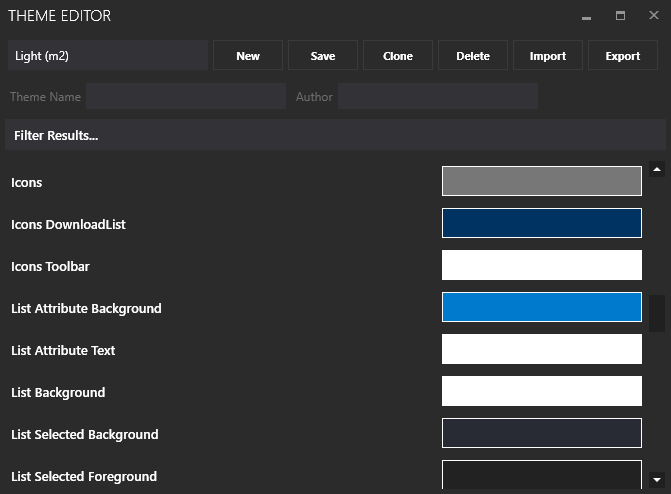Screen dimensions: 671x494
Task: Open the Light (m2) theme dropdown
Action: click(x=108, y=55)
